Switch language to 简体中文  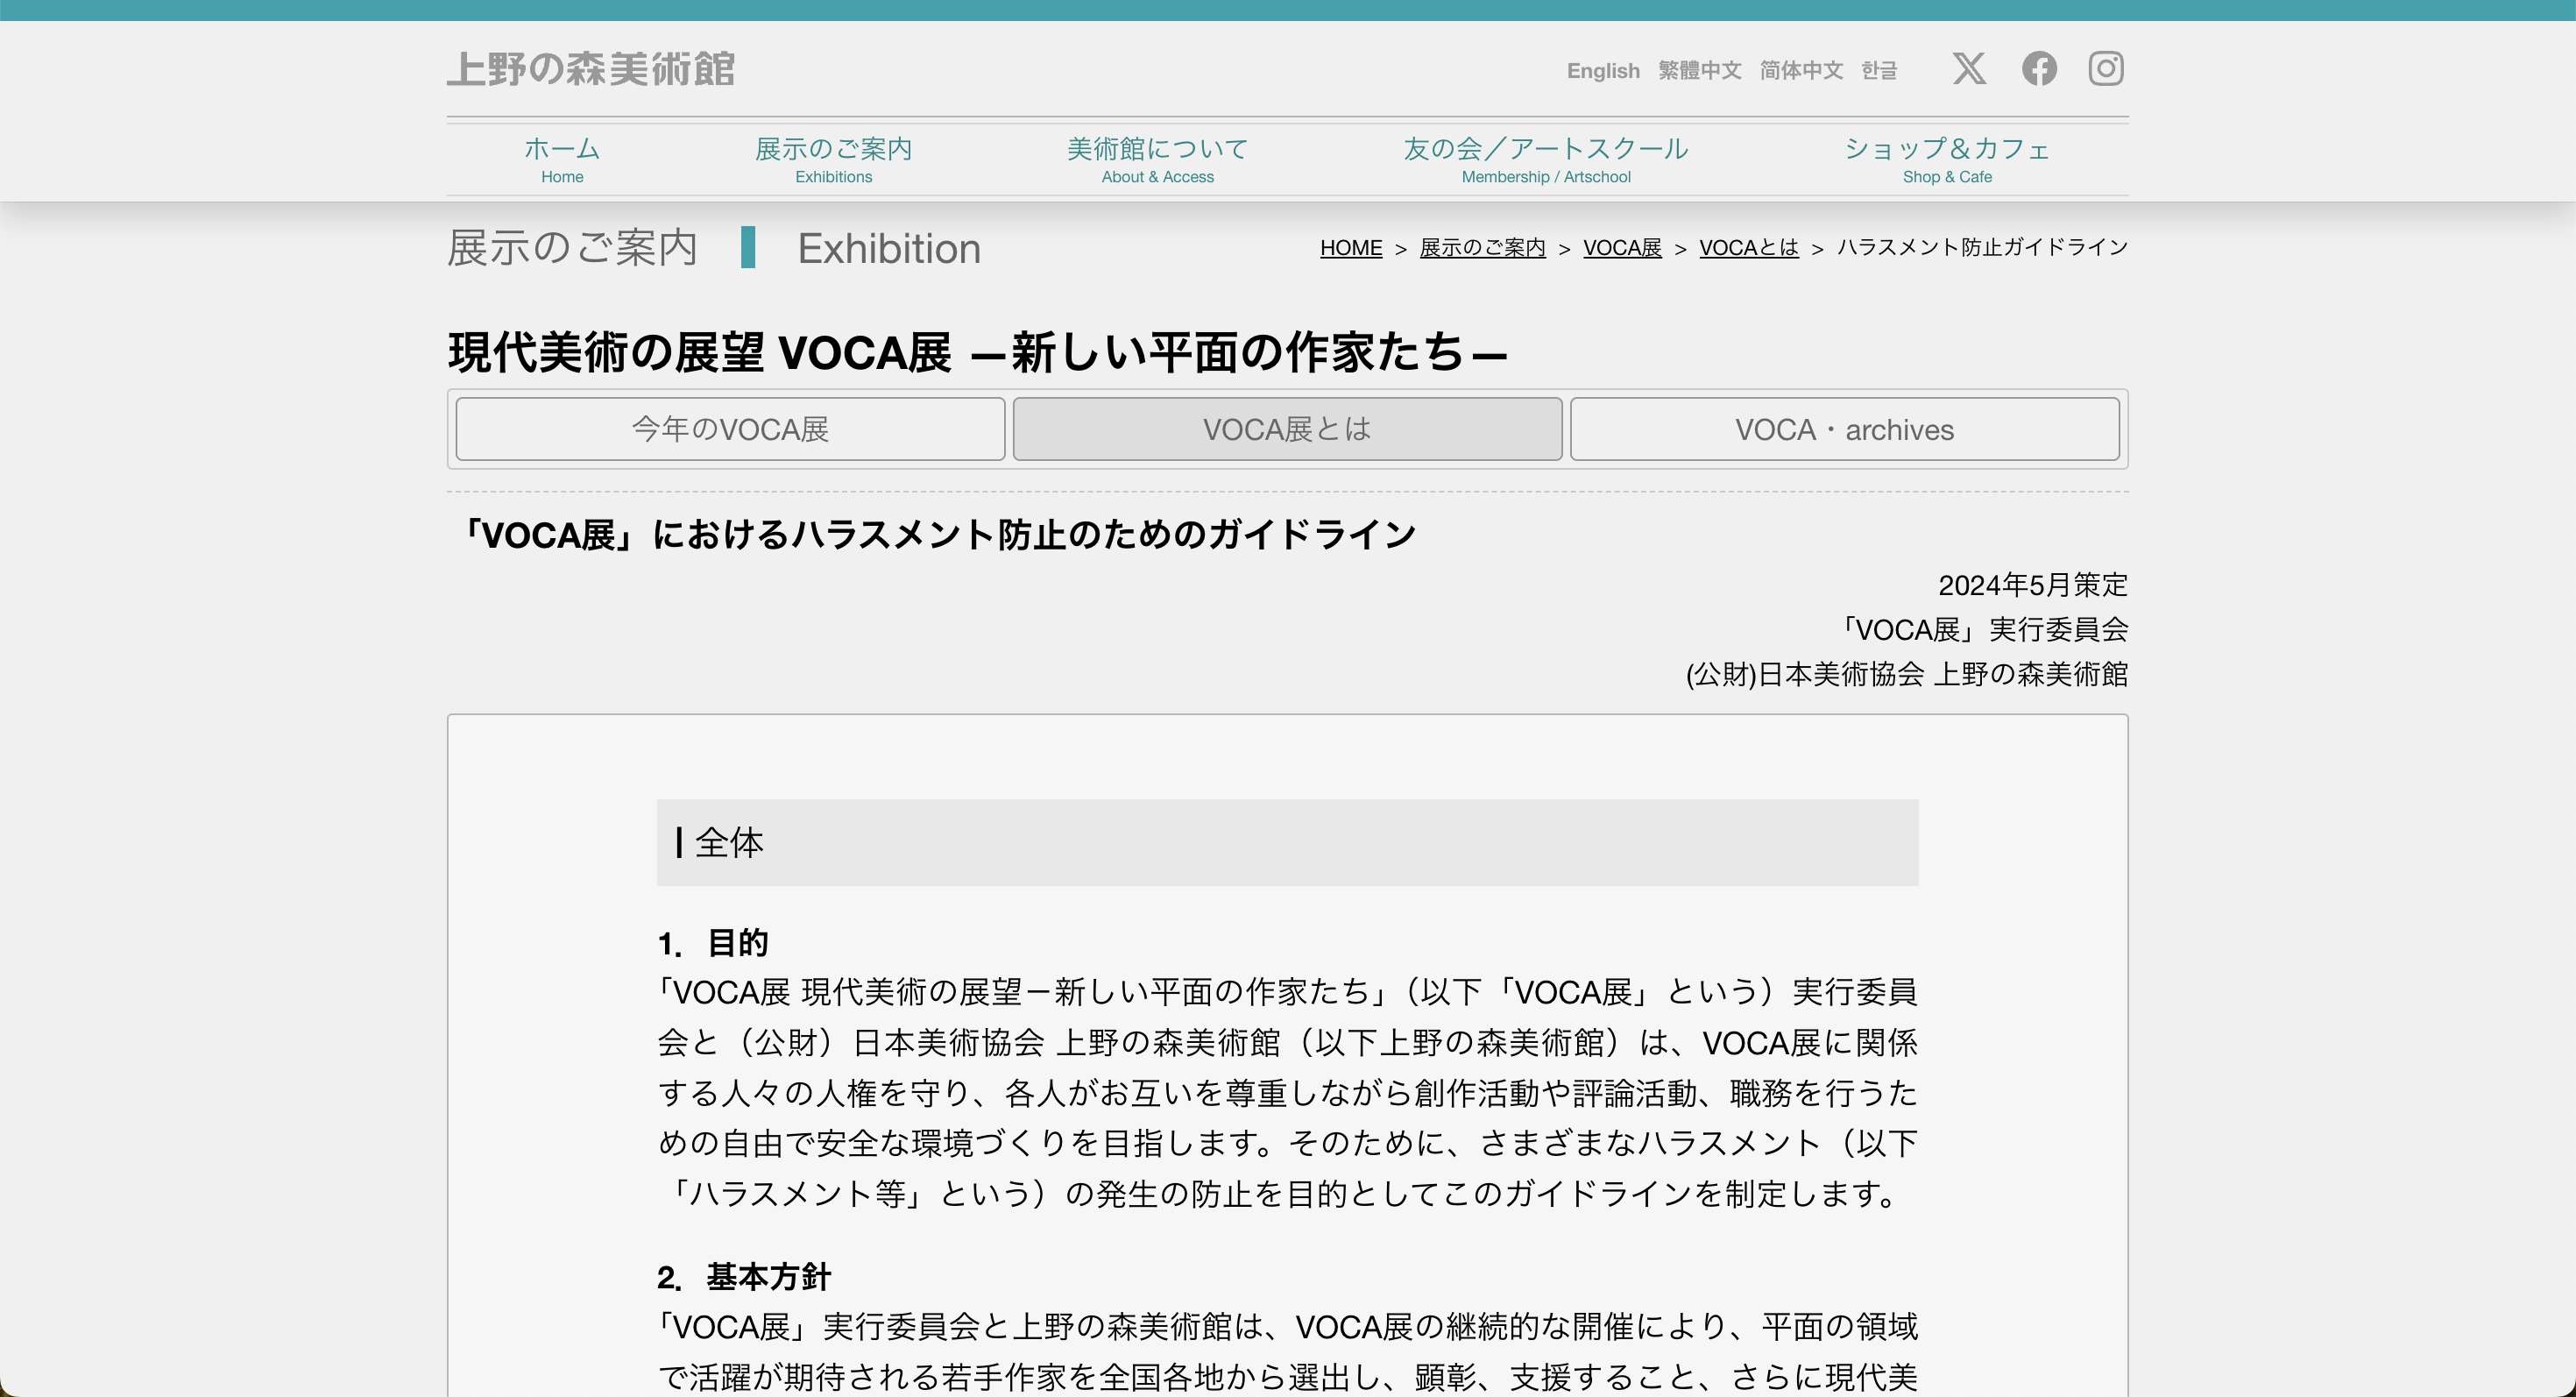[1801, 71]
